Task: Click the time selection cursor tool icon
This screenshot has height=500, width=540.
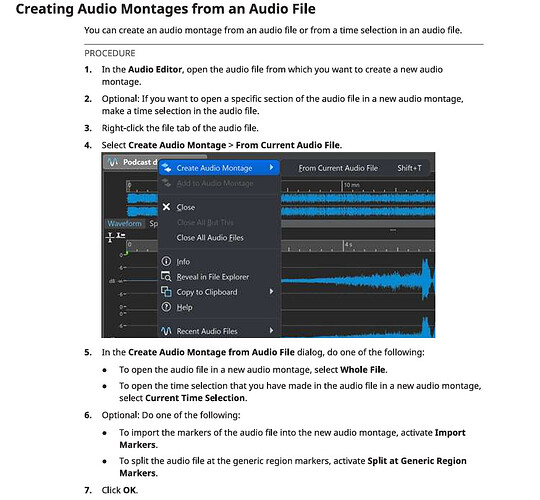Action: point(110,237)
